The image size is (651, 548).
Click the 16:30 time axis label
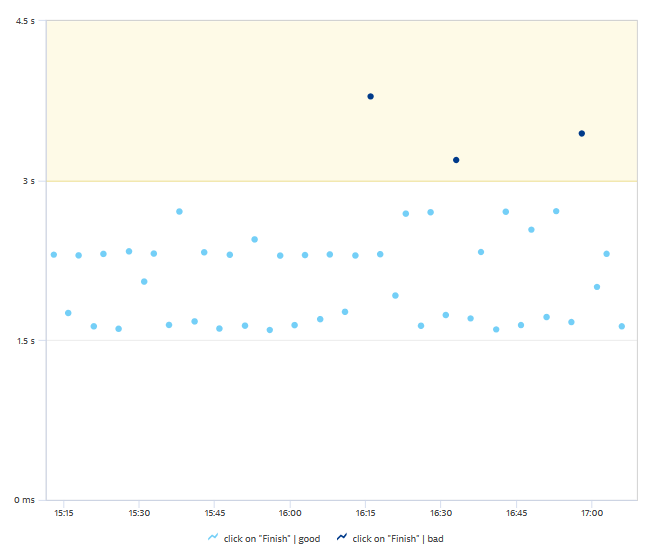[441, 513]
